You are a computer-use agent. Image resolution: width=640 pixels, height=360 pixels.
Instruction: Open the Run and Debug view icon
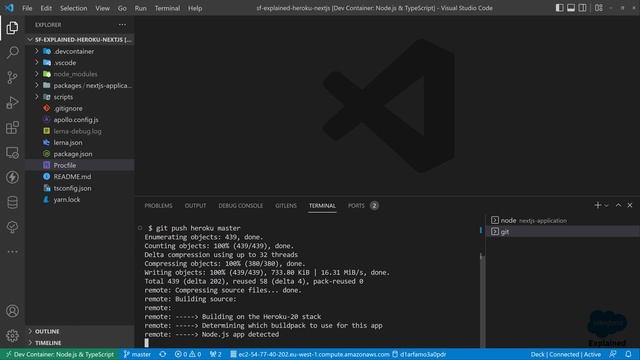(12, 102)
